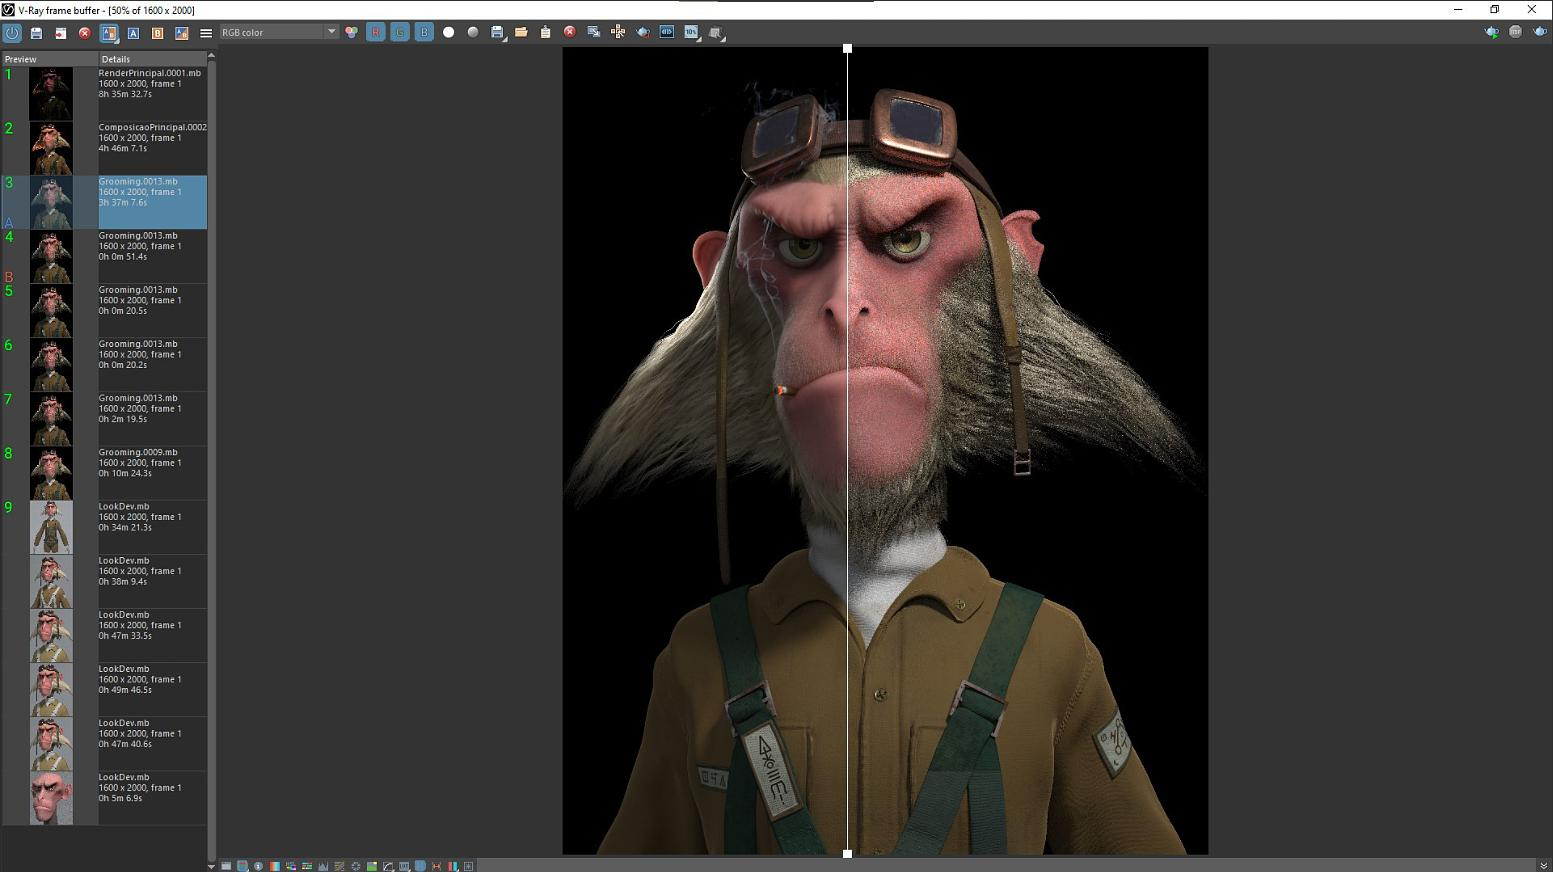Toggle orange-blue white balance icon
This screenshot has height=872, width=1553.
point(275,866)
